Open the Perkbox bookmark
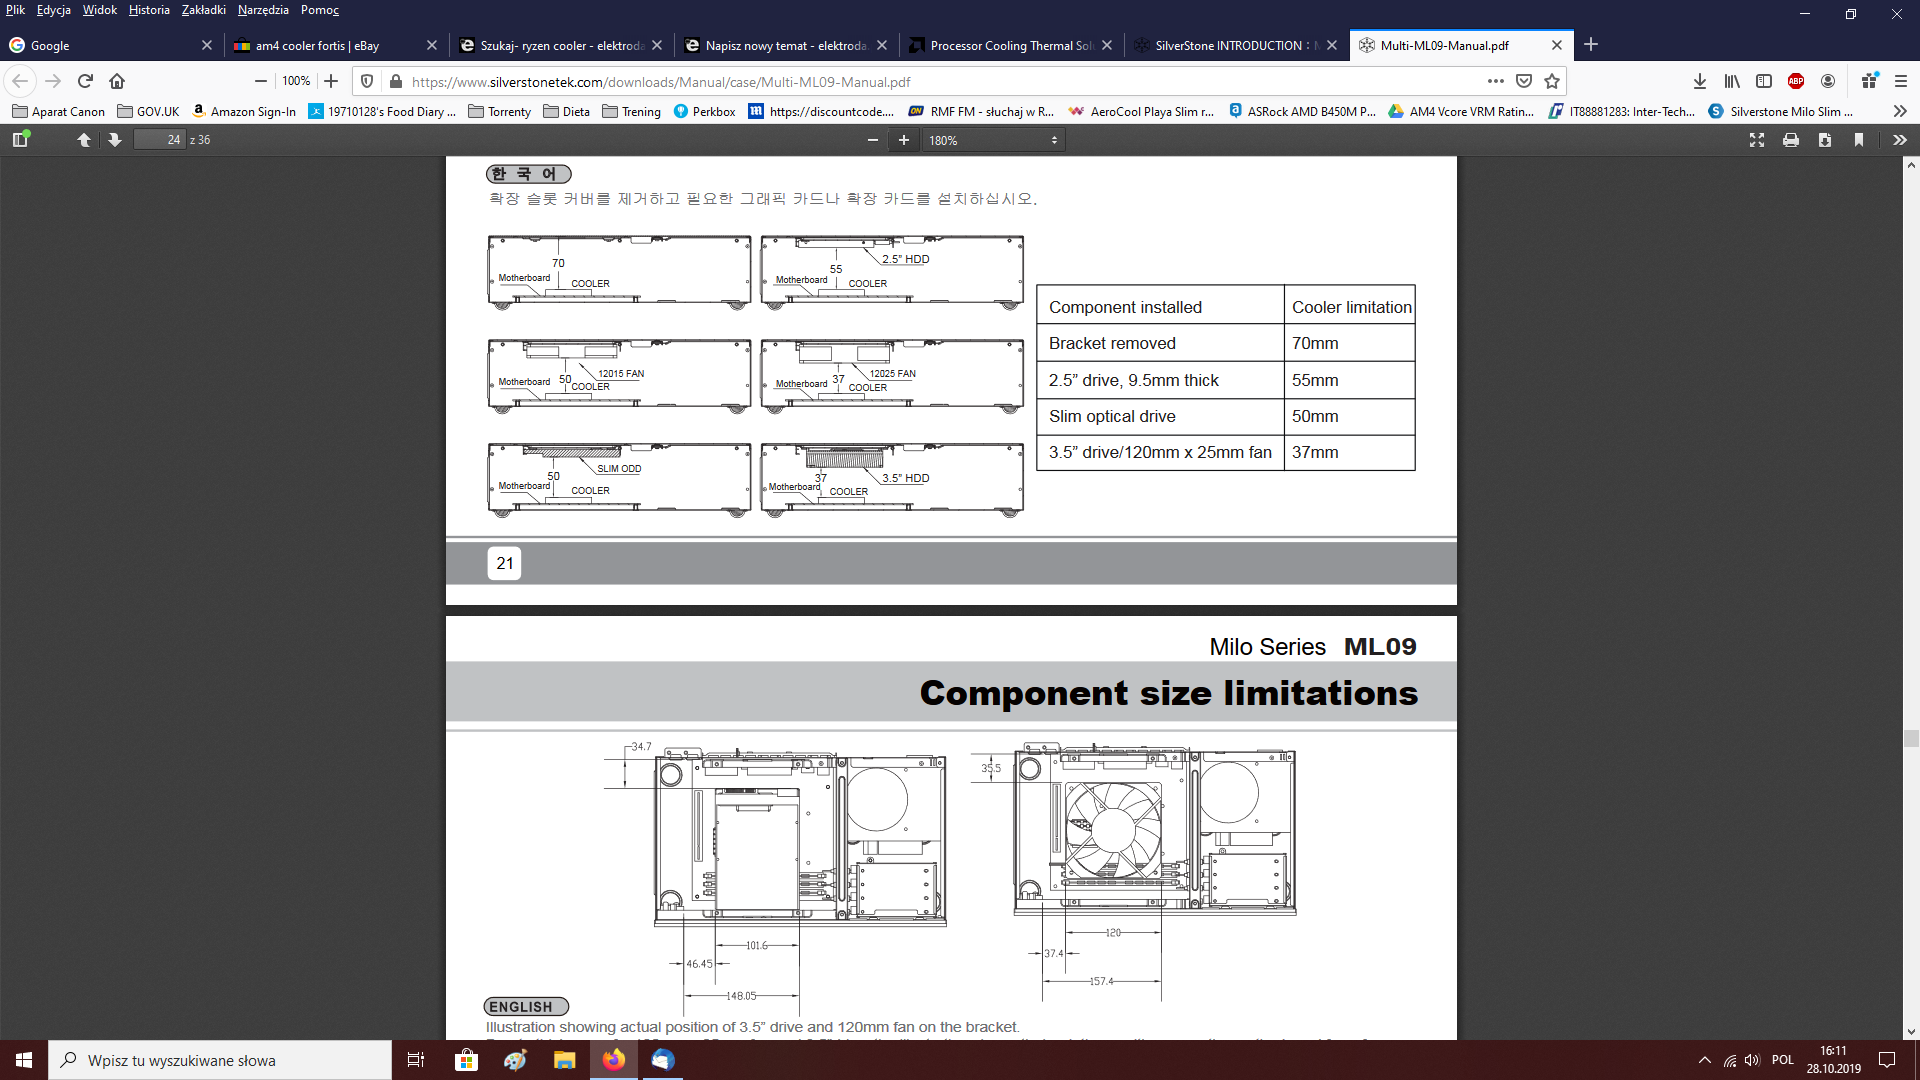Viewport: 1920px width, 1080px height. (705, 111)
